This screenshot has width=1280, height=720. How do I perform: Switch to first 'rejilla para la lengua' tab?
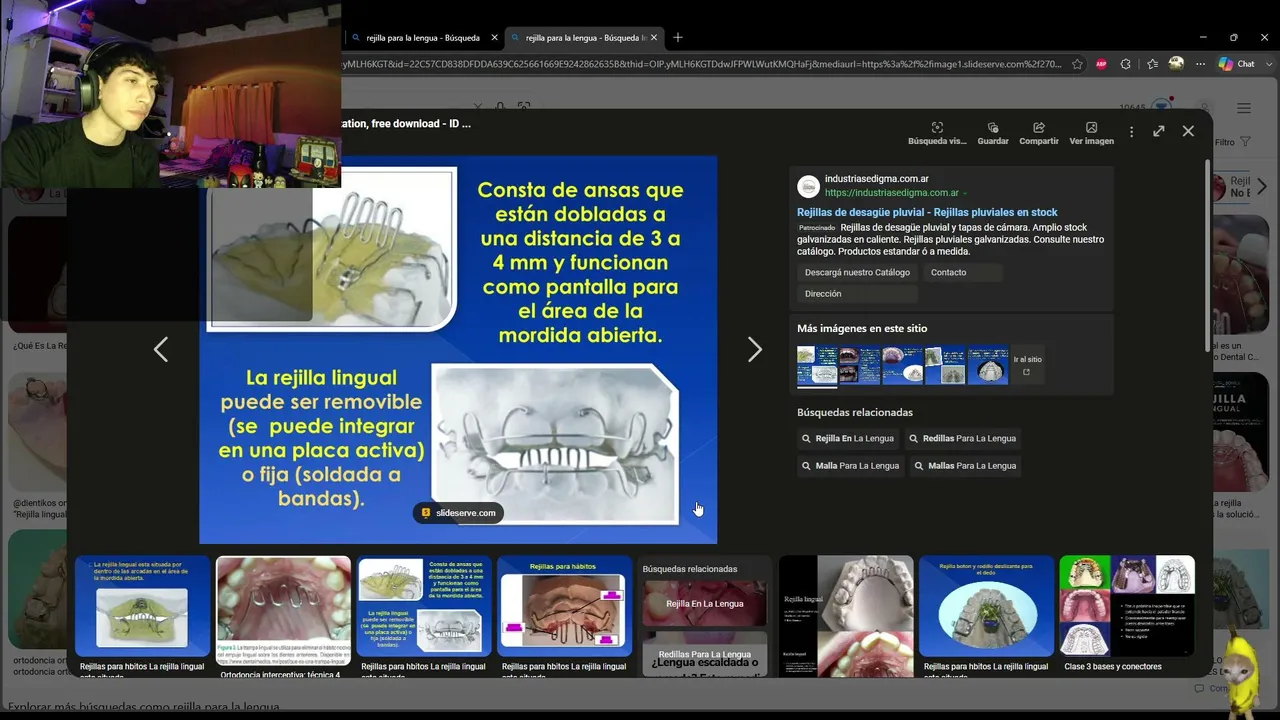coord(423,38)
